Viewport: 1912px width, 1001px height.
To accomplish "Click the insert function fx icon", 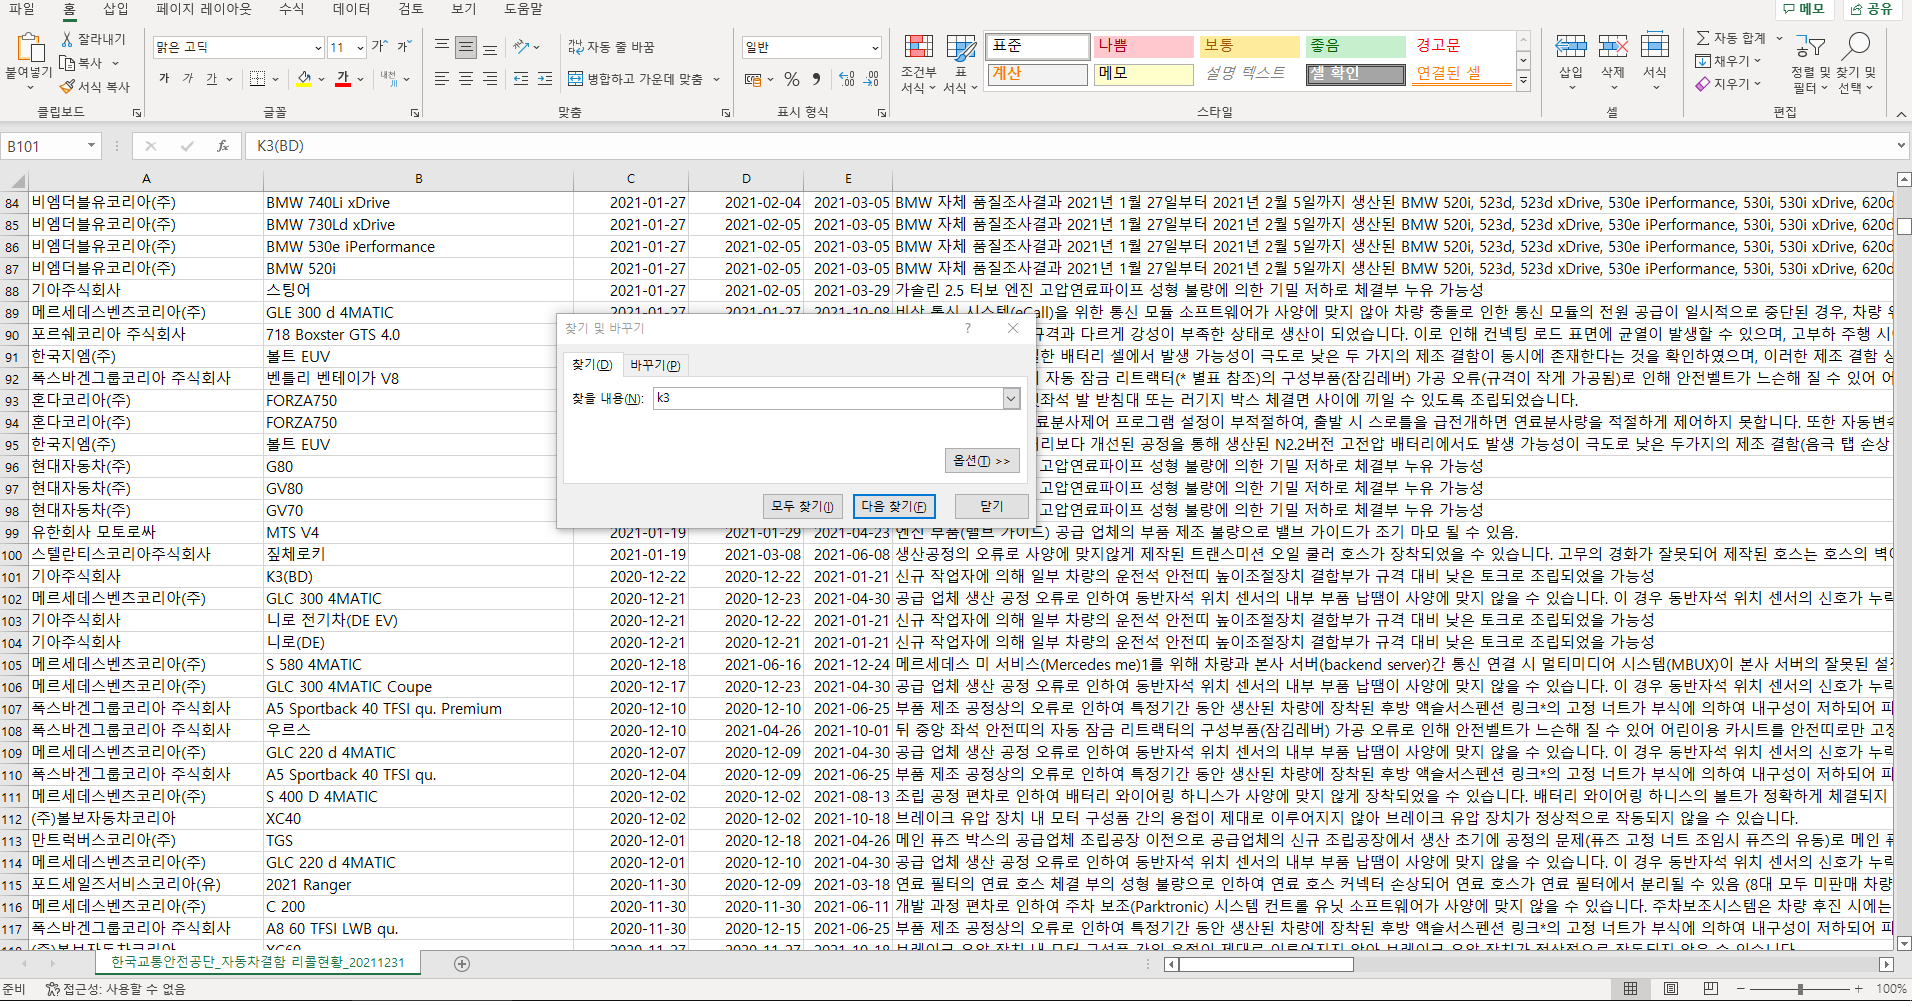I will point(222,146).
